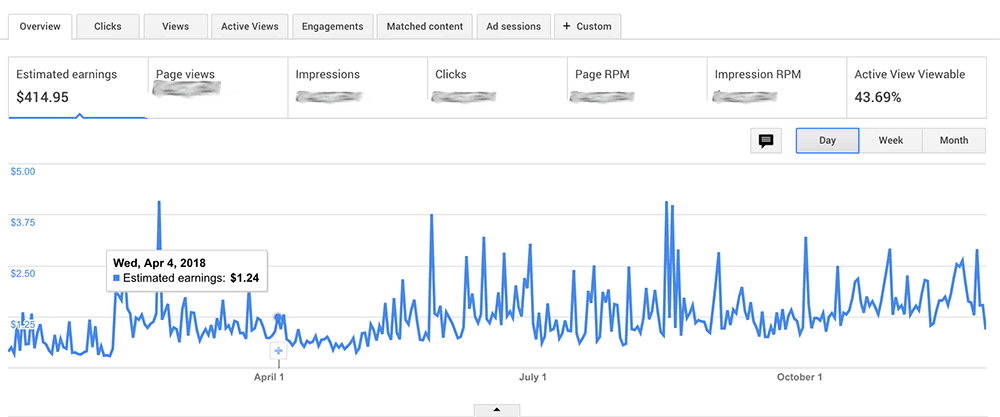Open the Clicks report tab
Image resolution: width=1000 pixels, height=417 pixels.
pyautogui.click(x=108, y=26)
